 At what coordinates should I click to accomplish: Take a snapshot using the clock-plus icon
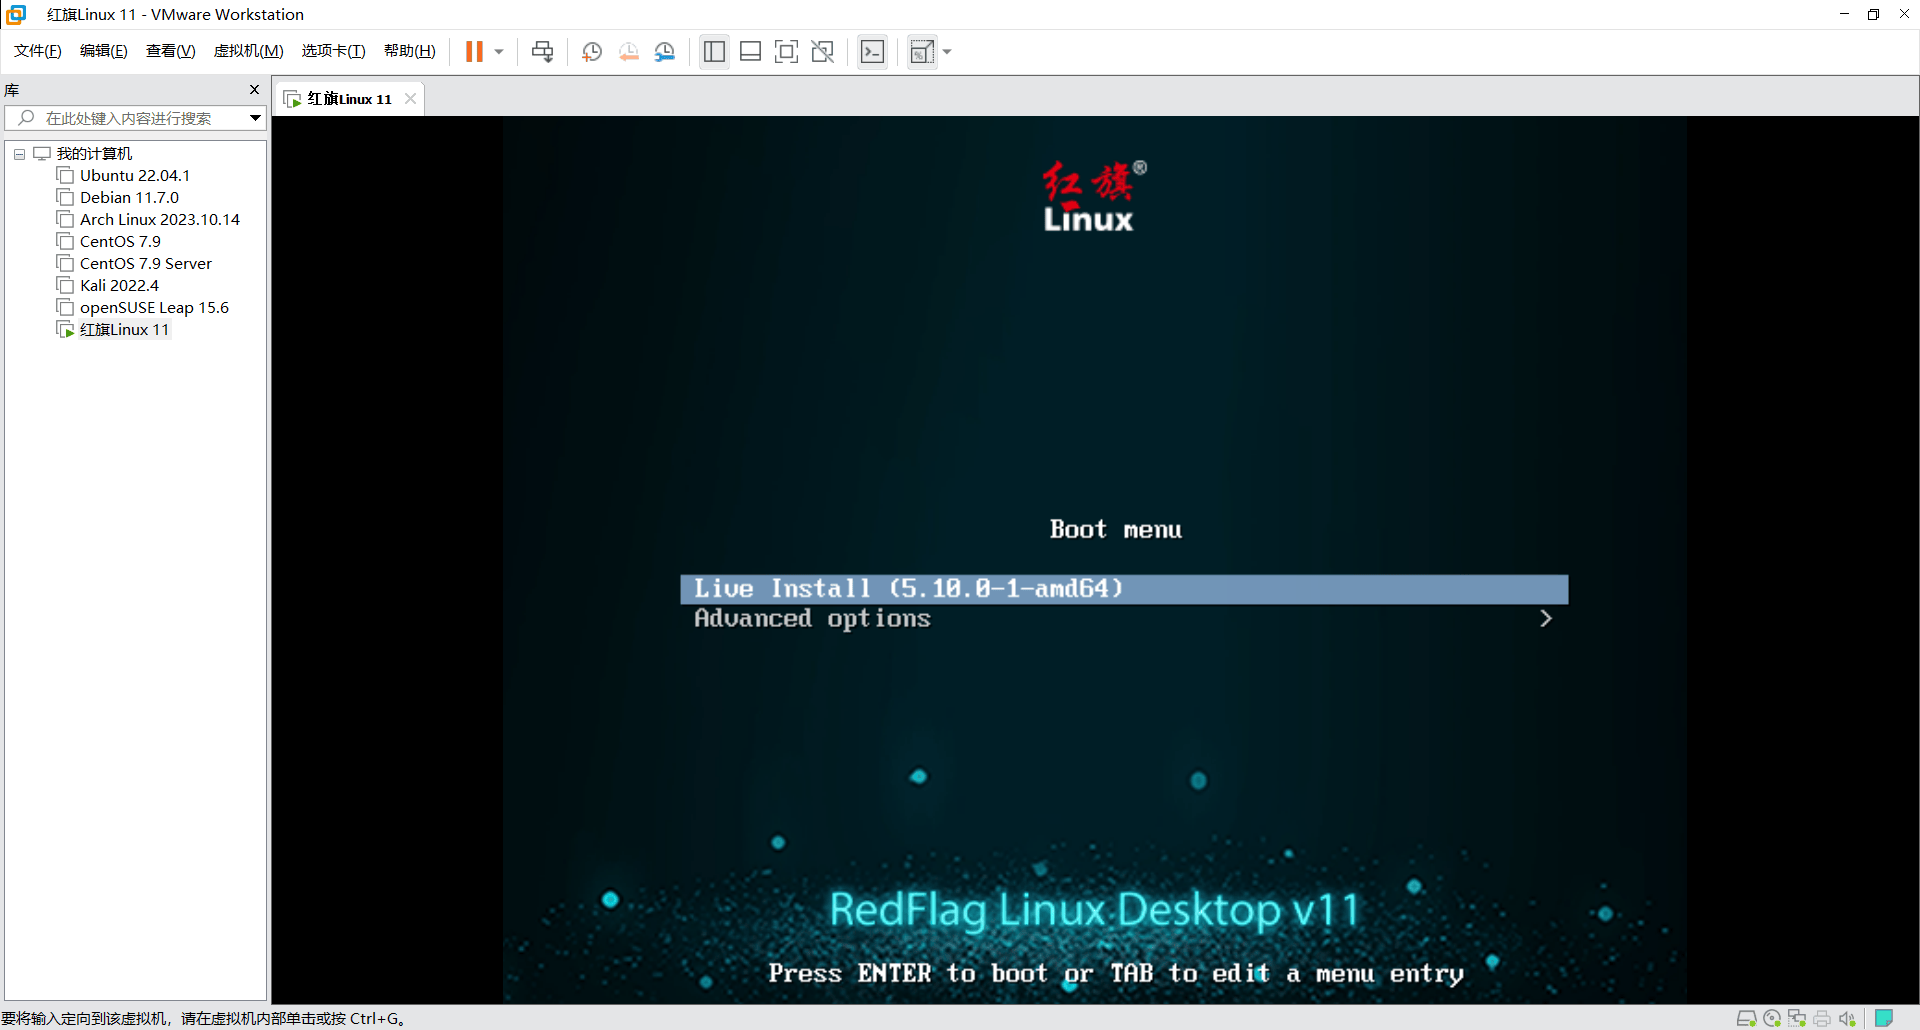click(592, 52)
